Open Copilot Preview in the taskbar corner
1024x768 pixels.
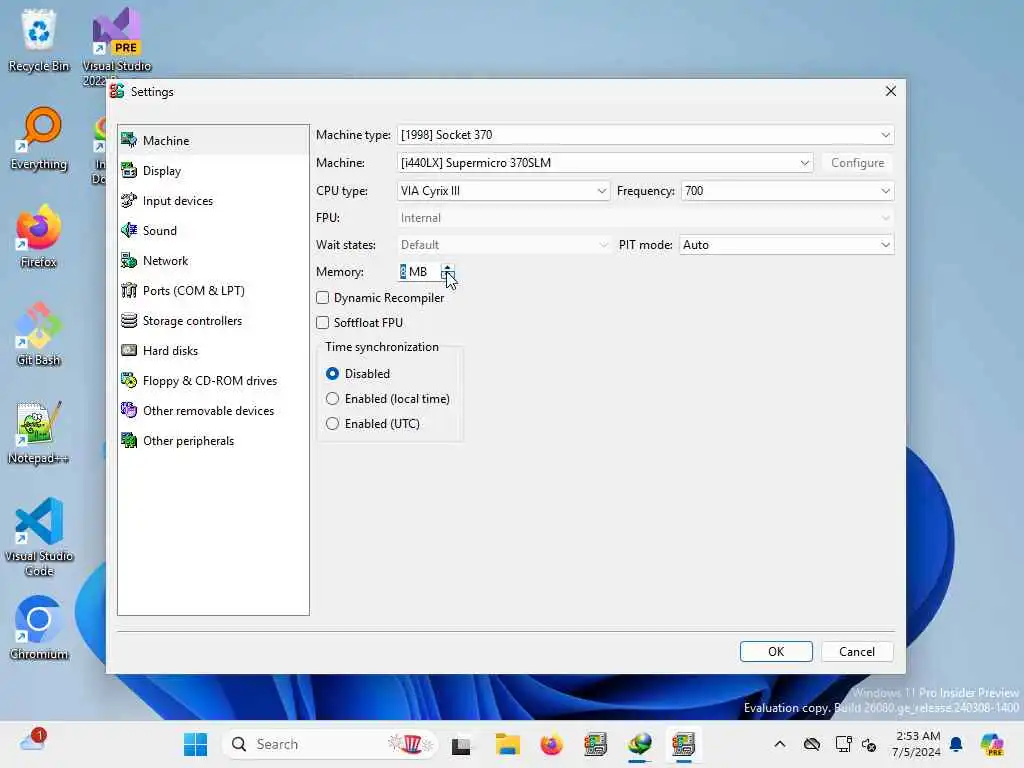(992, 744)
